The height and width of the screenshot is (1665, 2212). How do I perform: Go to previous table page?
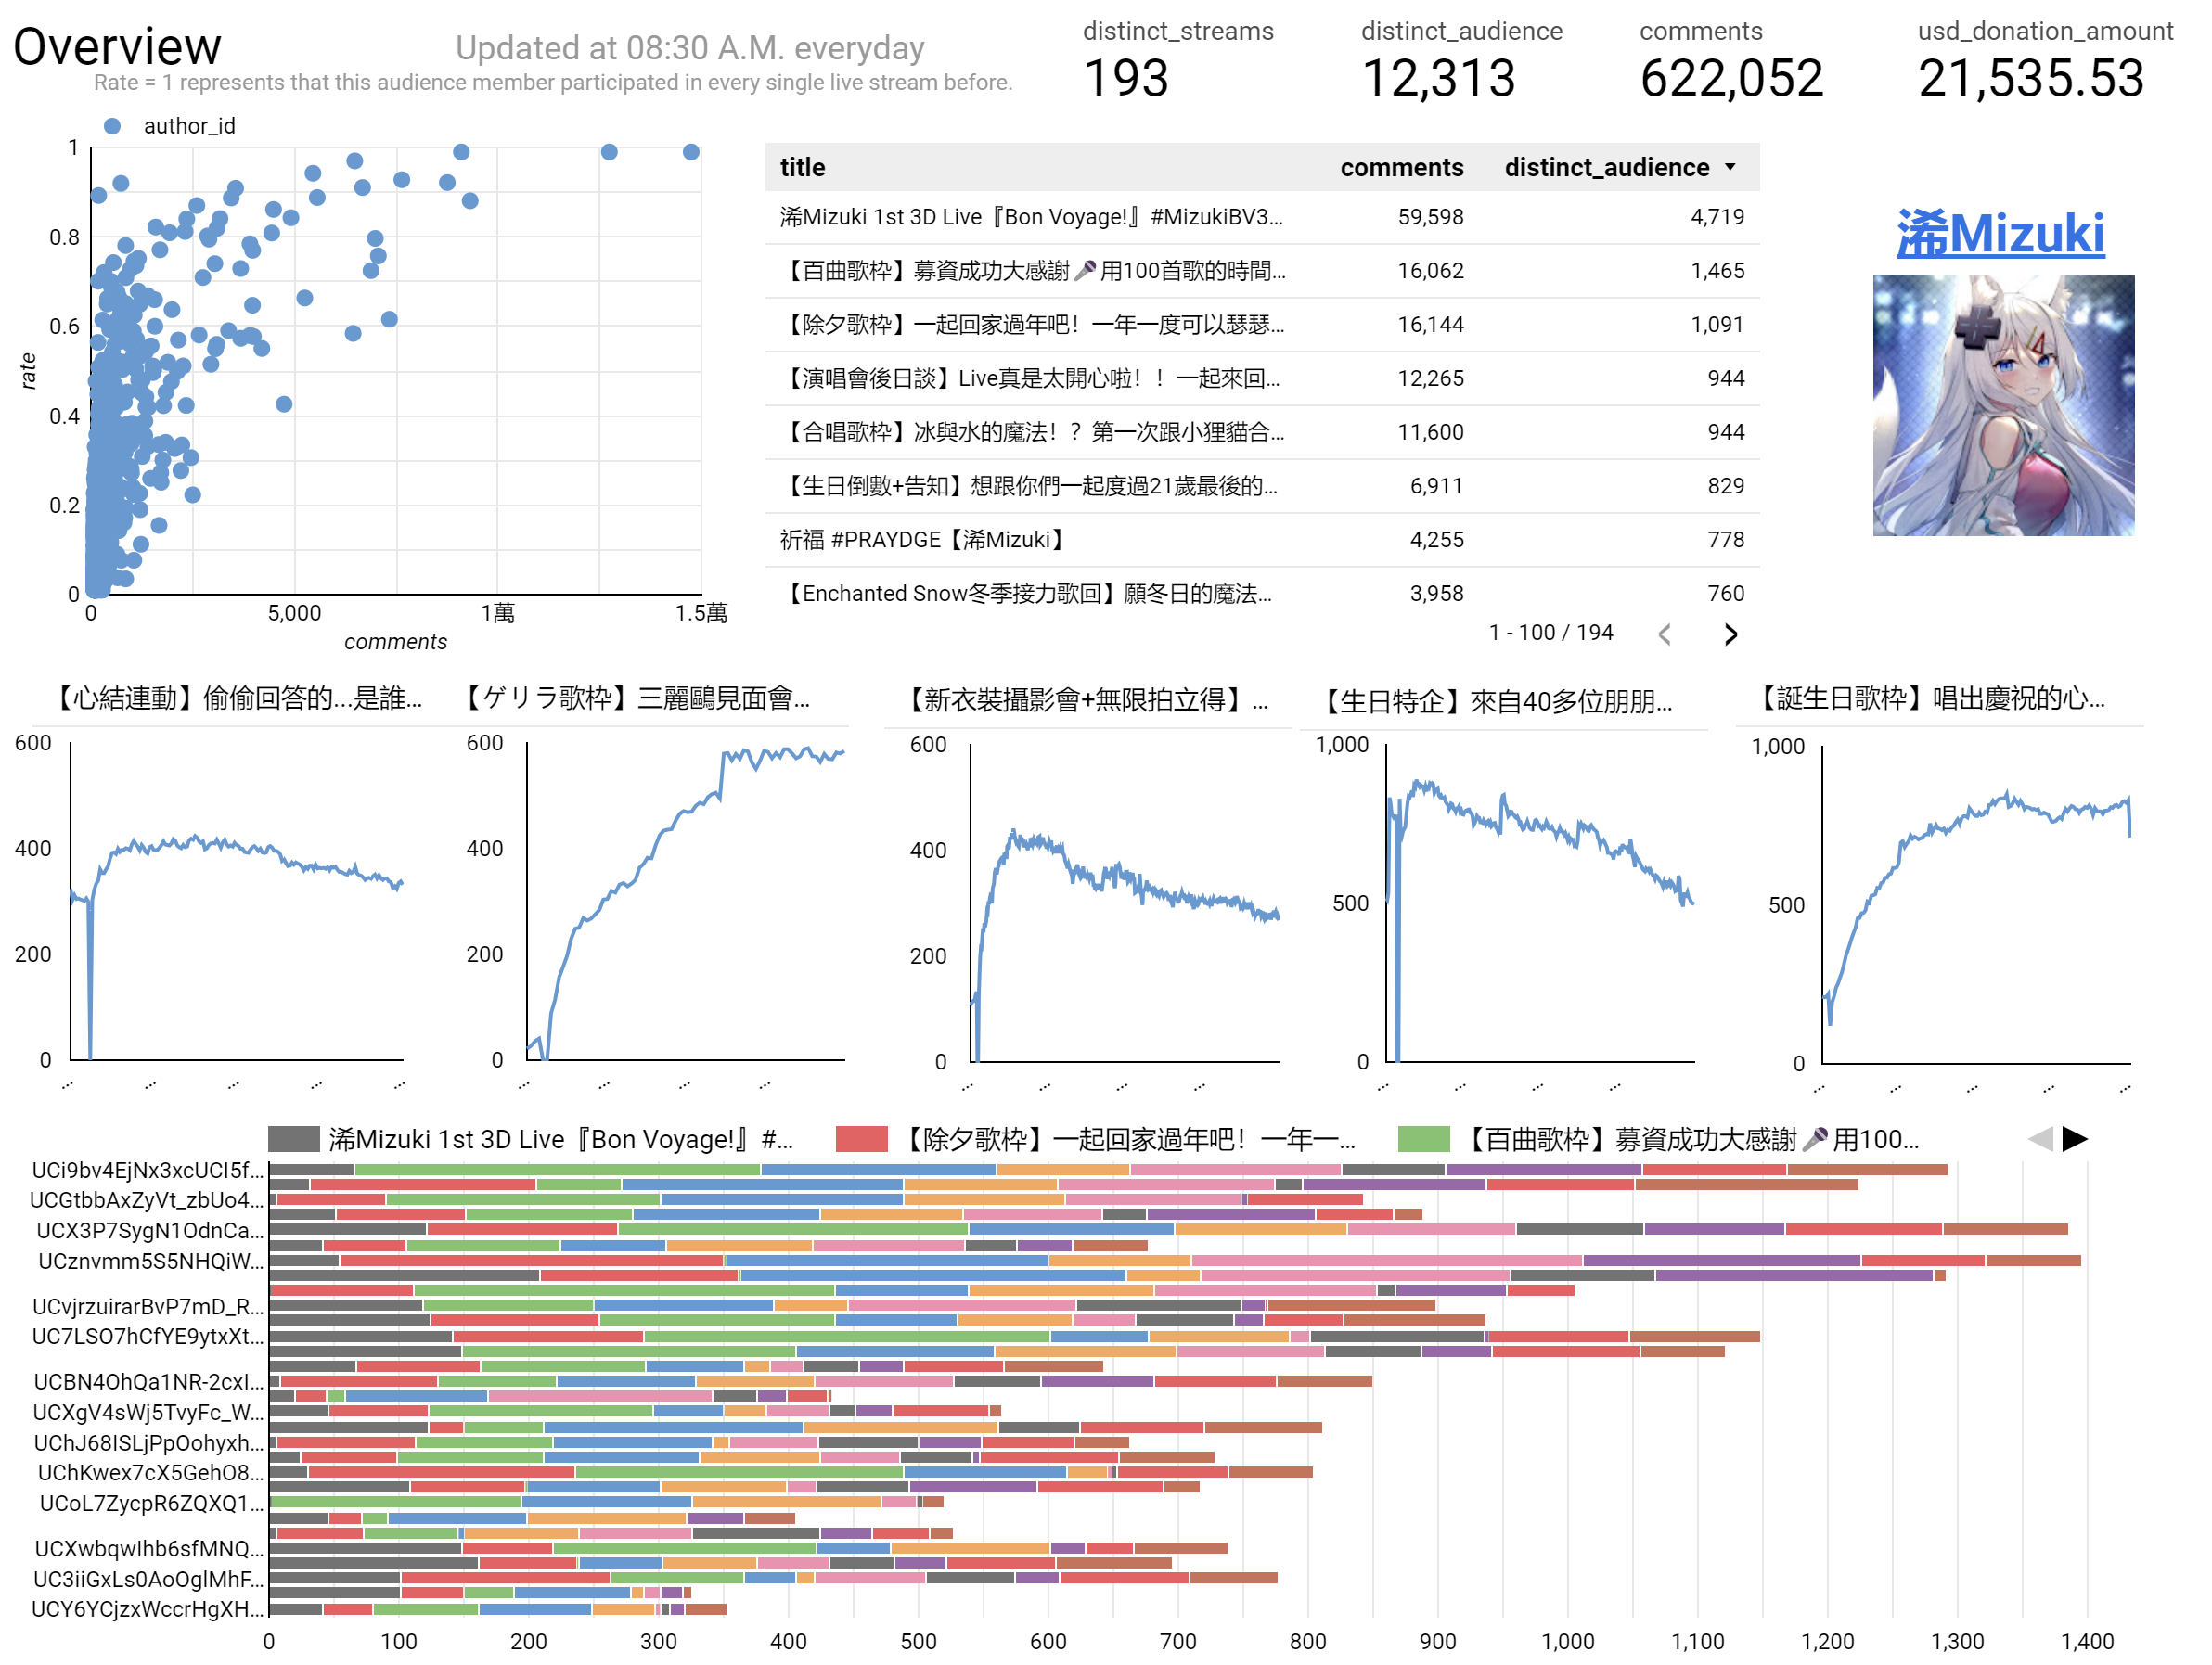pos(1665,634)
